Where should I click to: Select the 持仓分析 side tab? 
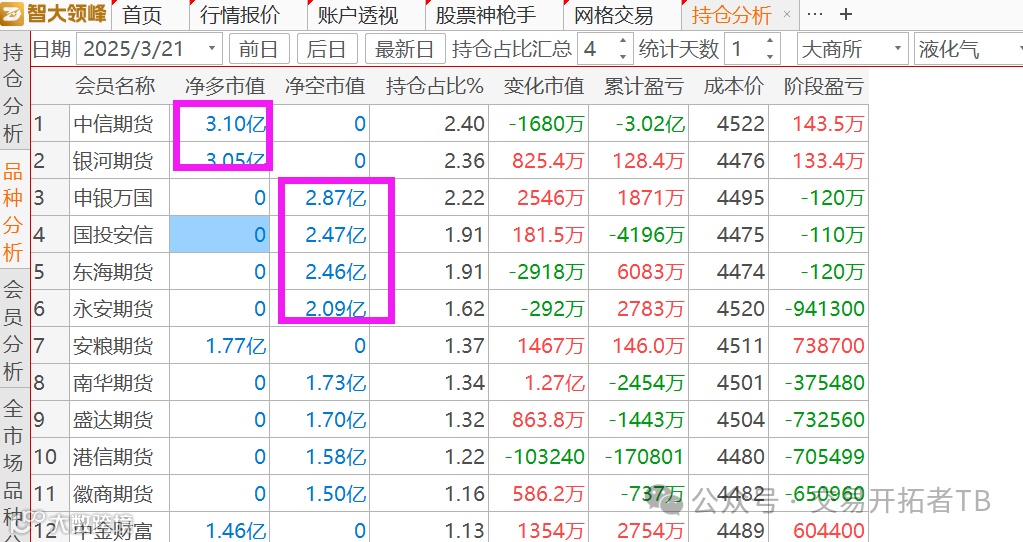(x=13, y=93)
